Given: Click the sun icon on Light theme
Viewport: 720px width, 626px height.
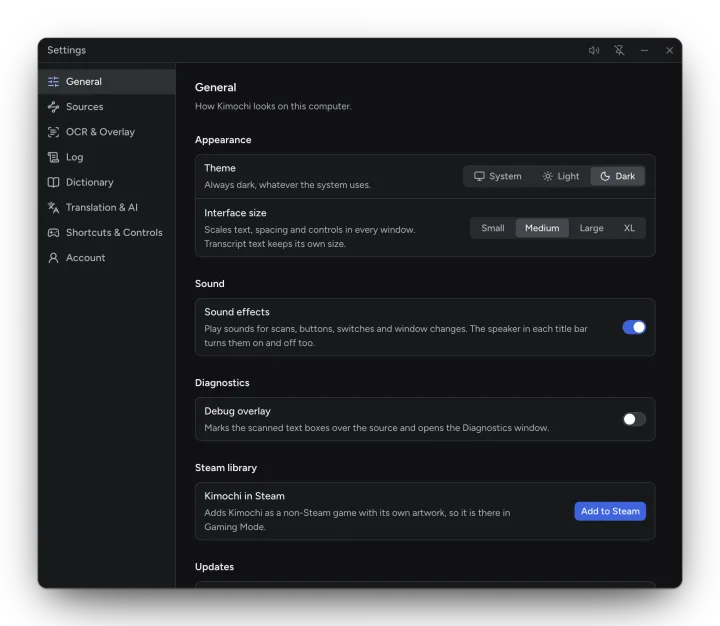Looking at the screenshot, I should tap(547, 176).
